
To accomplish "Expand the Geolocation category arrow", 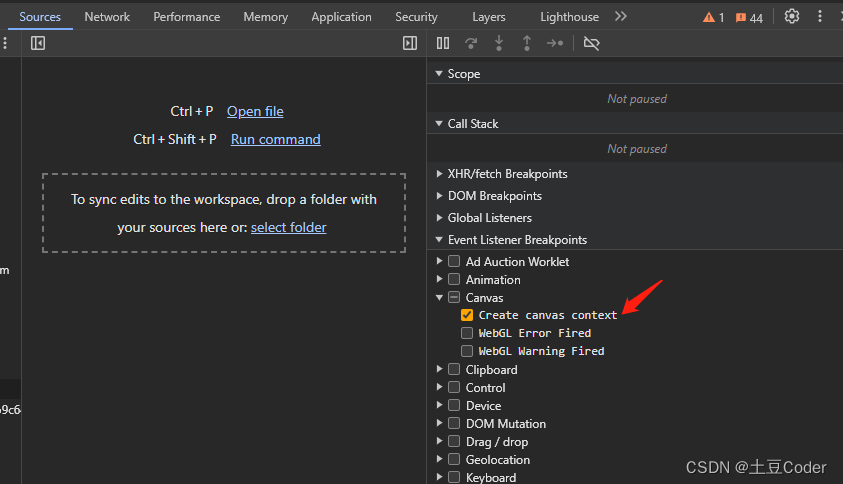I will tap(439, 459).
